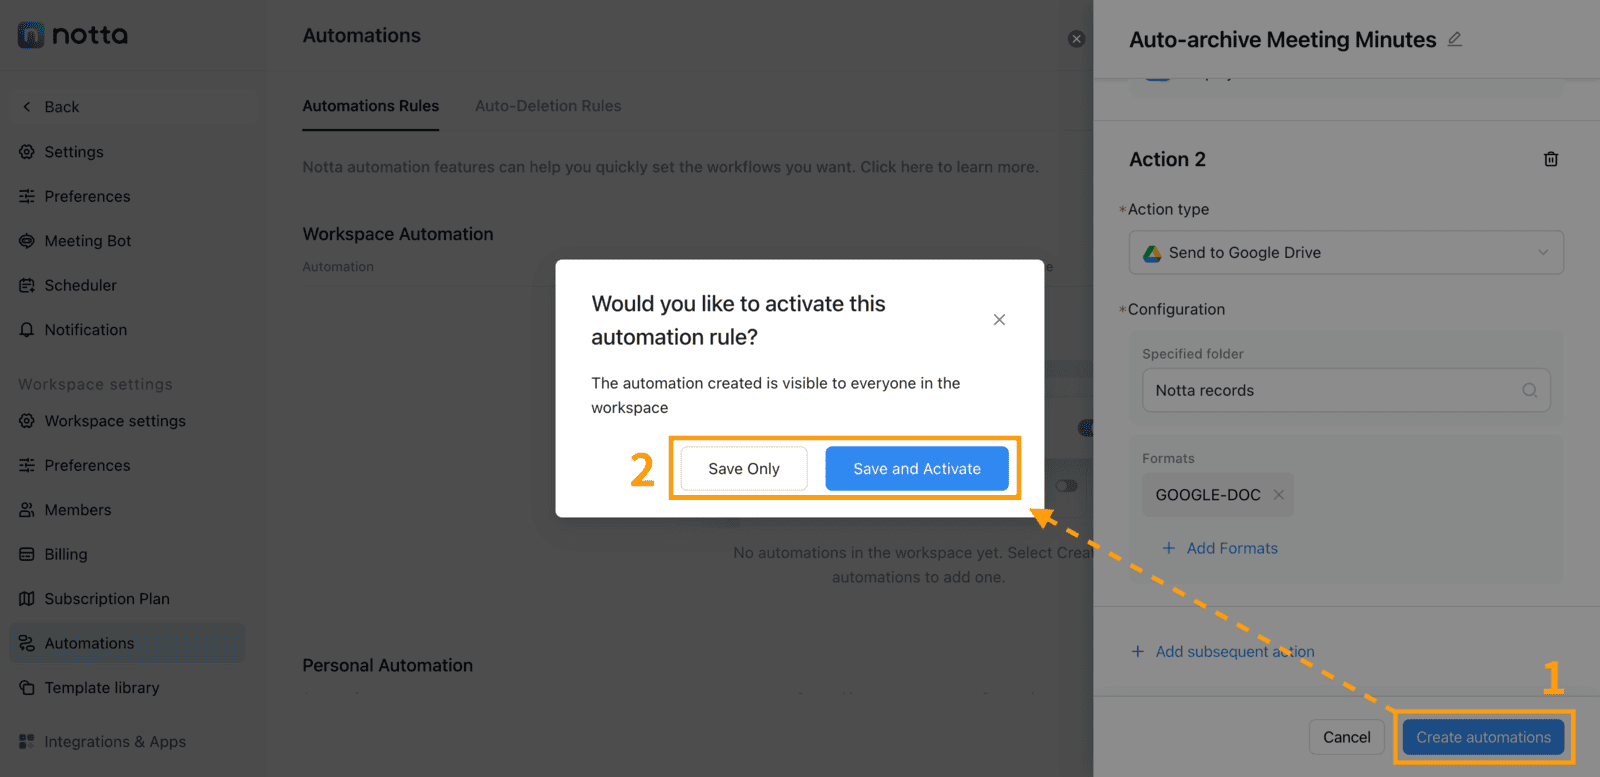Close the side panel with round X icon
The width and height of the screenshot is (1600, 777).
pos(1076,39)
